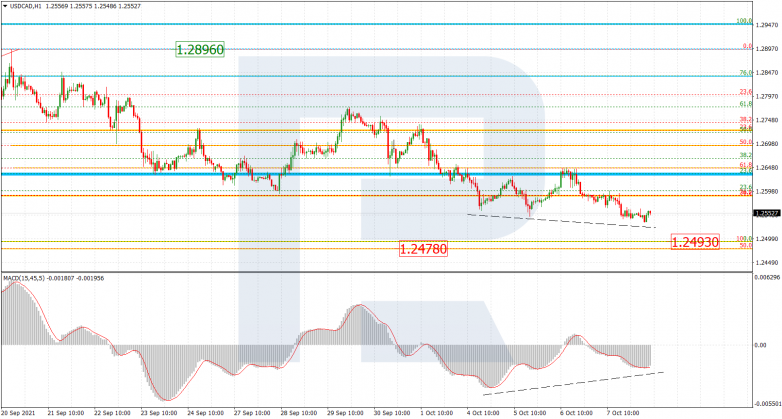782x419 pixels.
Task: Click the 1.26480 value on the price scale
Action: pos(767,168)
